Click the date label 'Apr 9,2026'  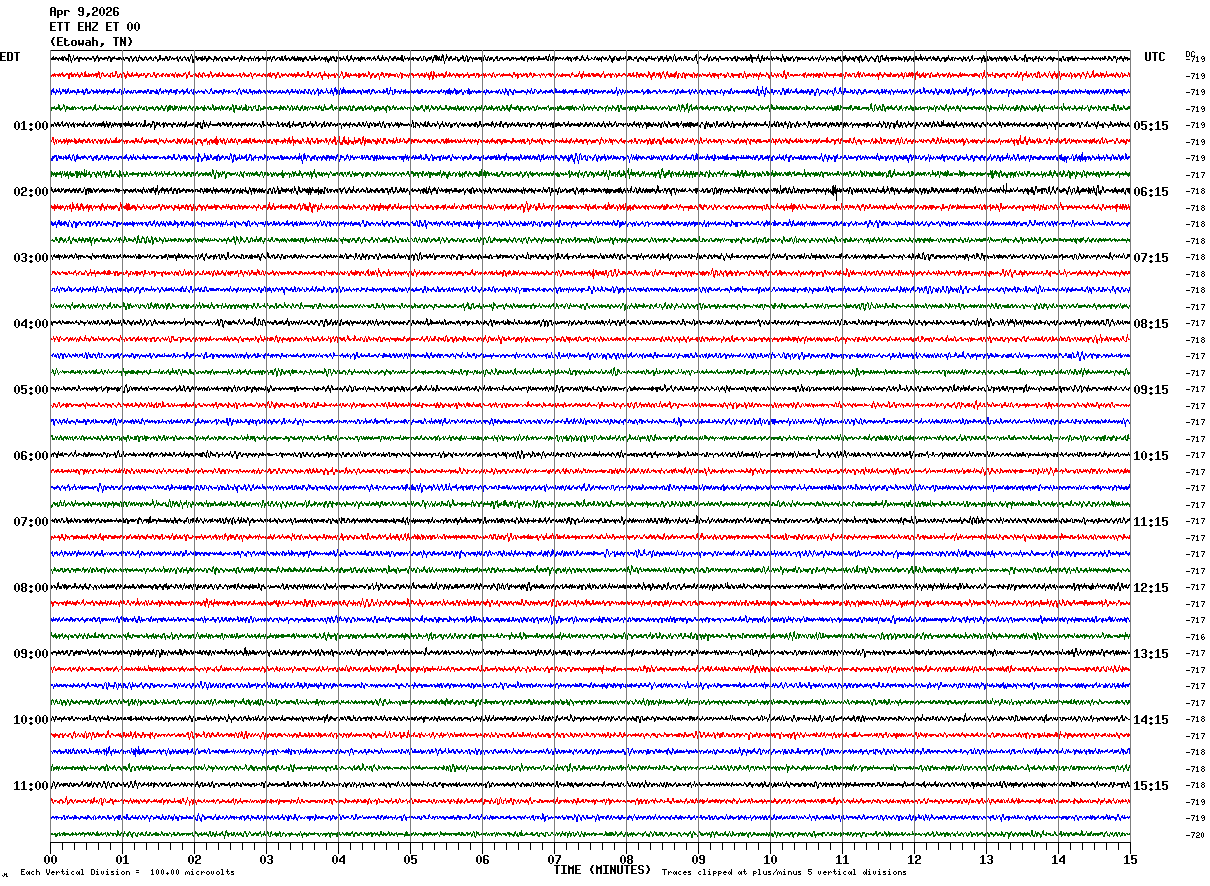(84, 12)
